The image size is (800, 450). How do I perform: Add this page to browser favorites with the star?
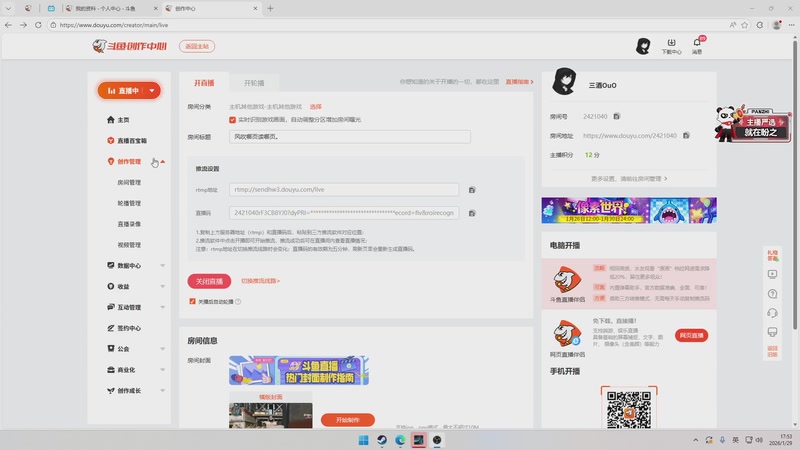[x=745, y=24]
